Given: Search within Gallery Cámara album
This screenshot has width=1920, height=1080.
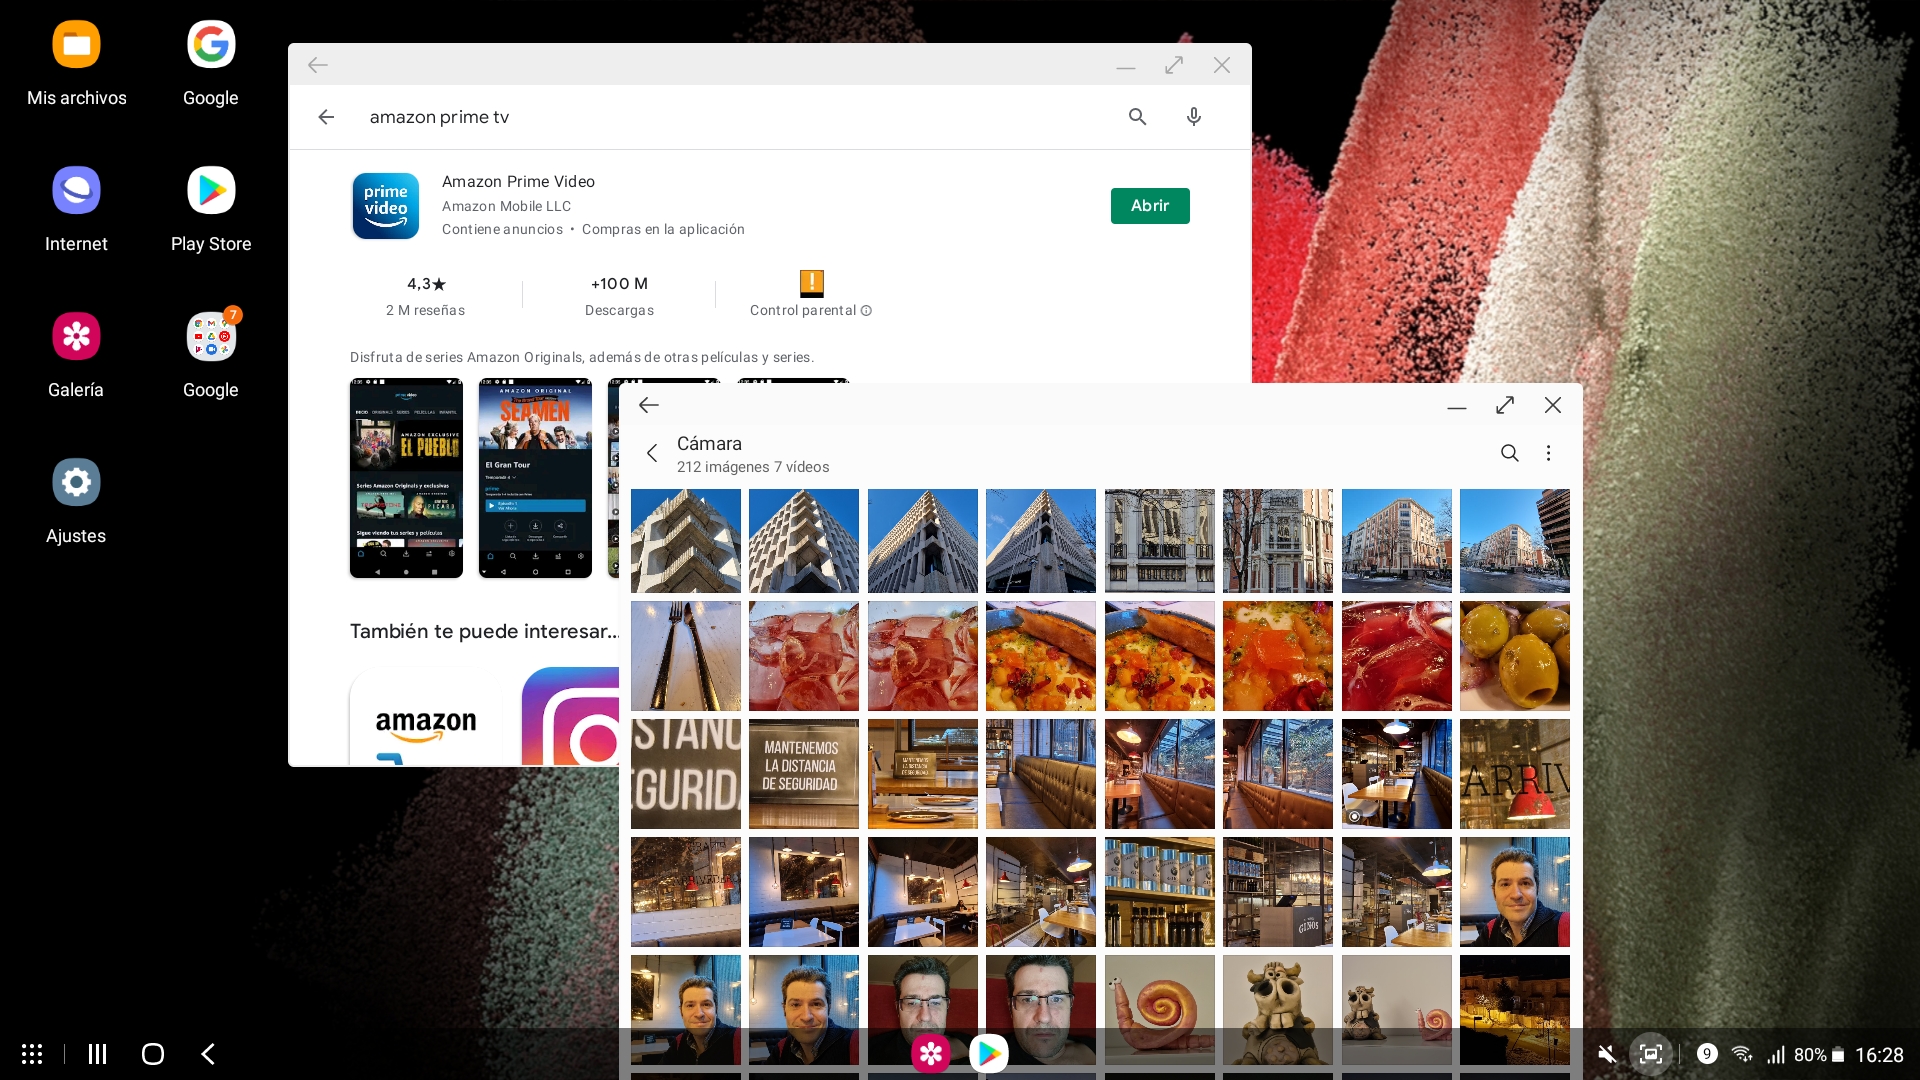Looking at the screenshot, I should pyautogui.click(x=1510, y=453).
